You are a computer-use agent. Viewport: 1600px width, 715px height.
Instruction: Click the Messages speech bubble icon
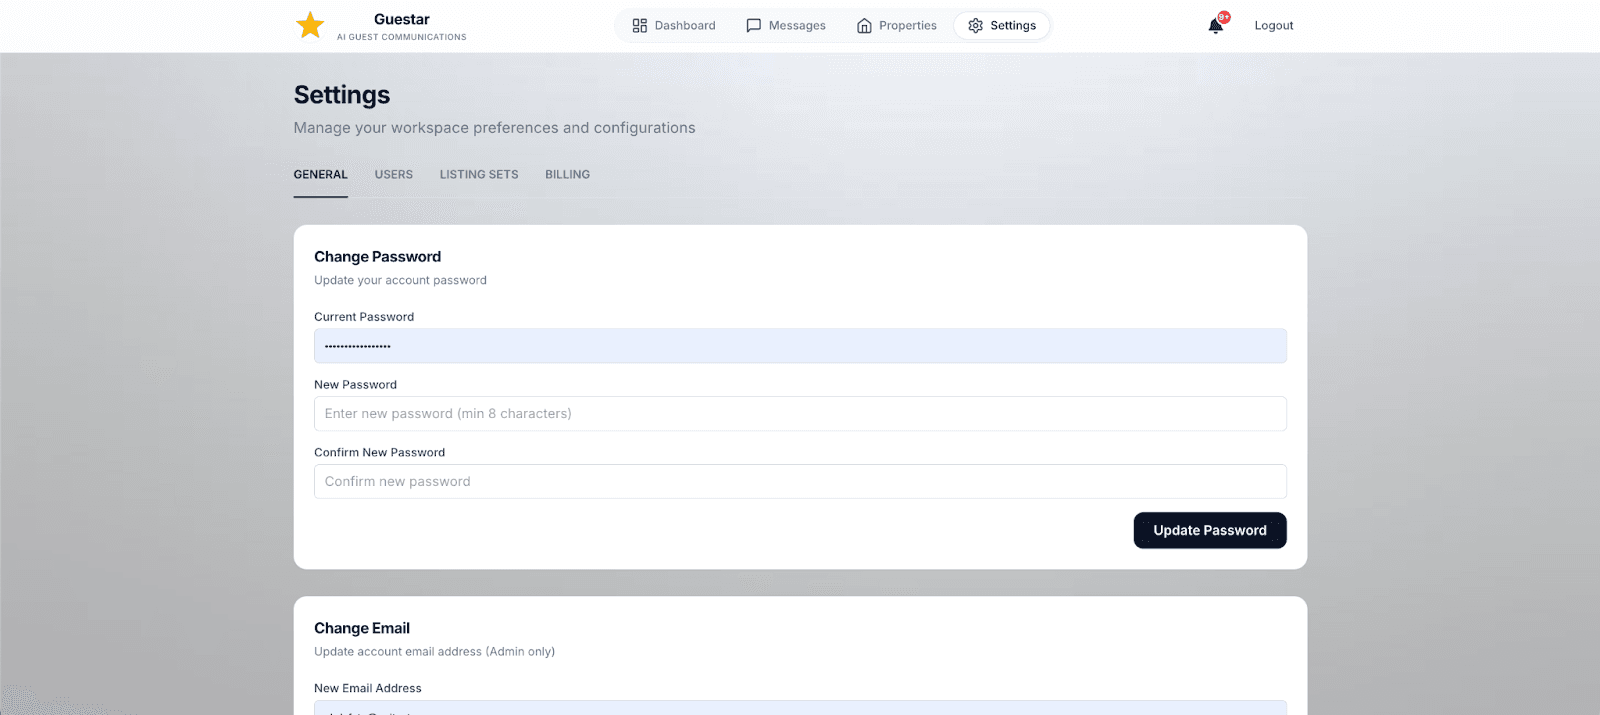[754, 26]
